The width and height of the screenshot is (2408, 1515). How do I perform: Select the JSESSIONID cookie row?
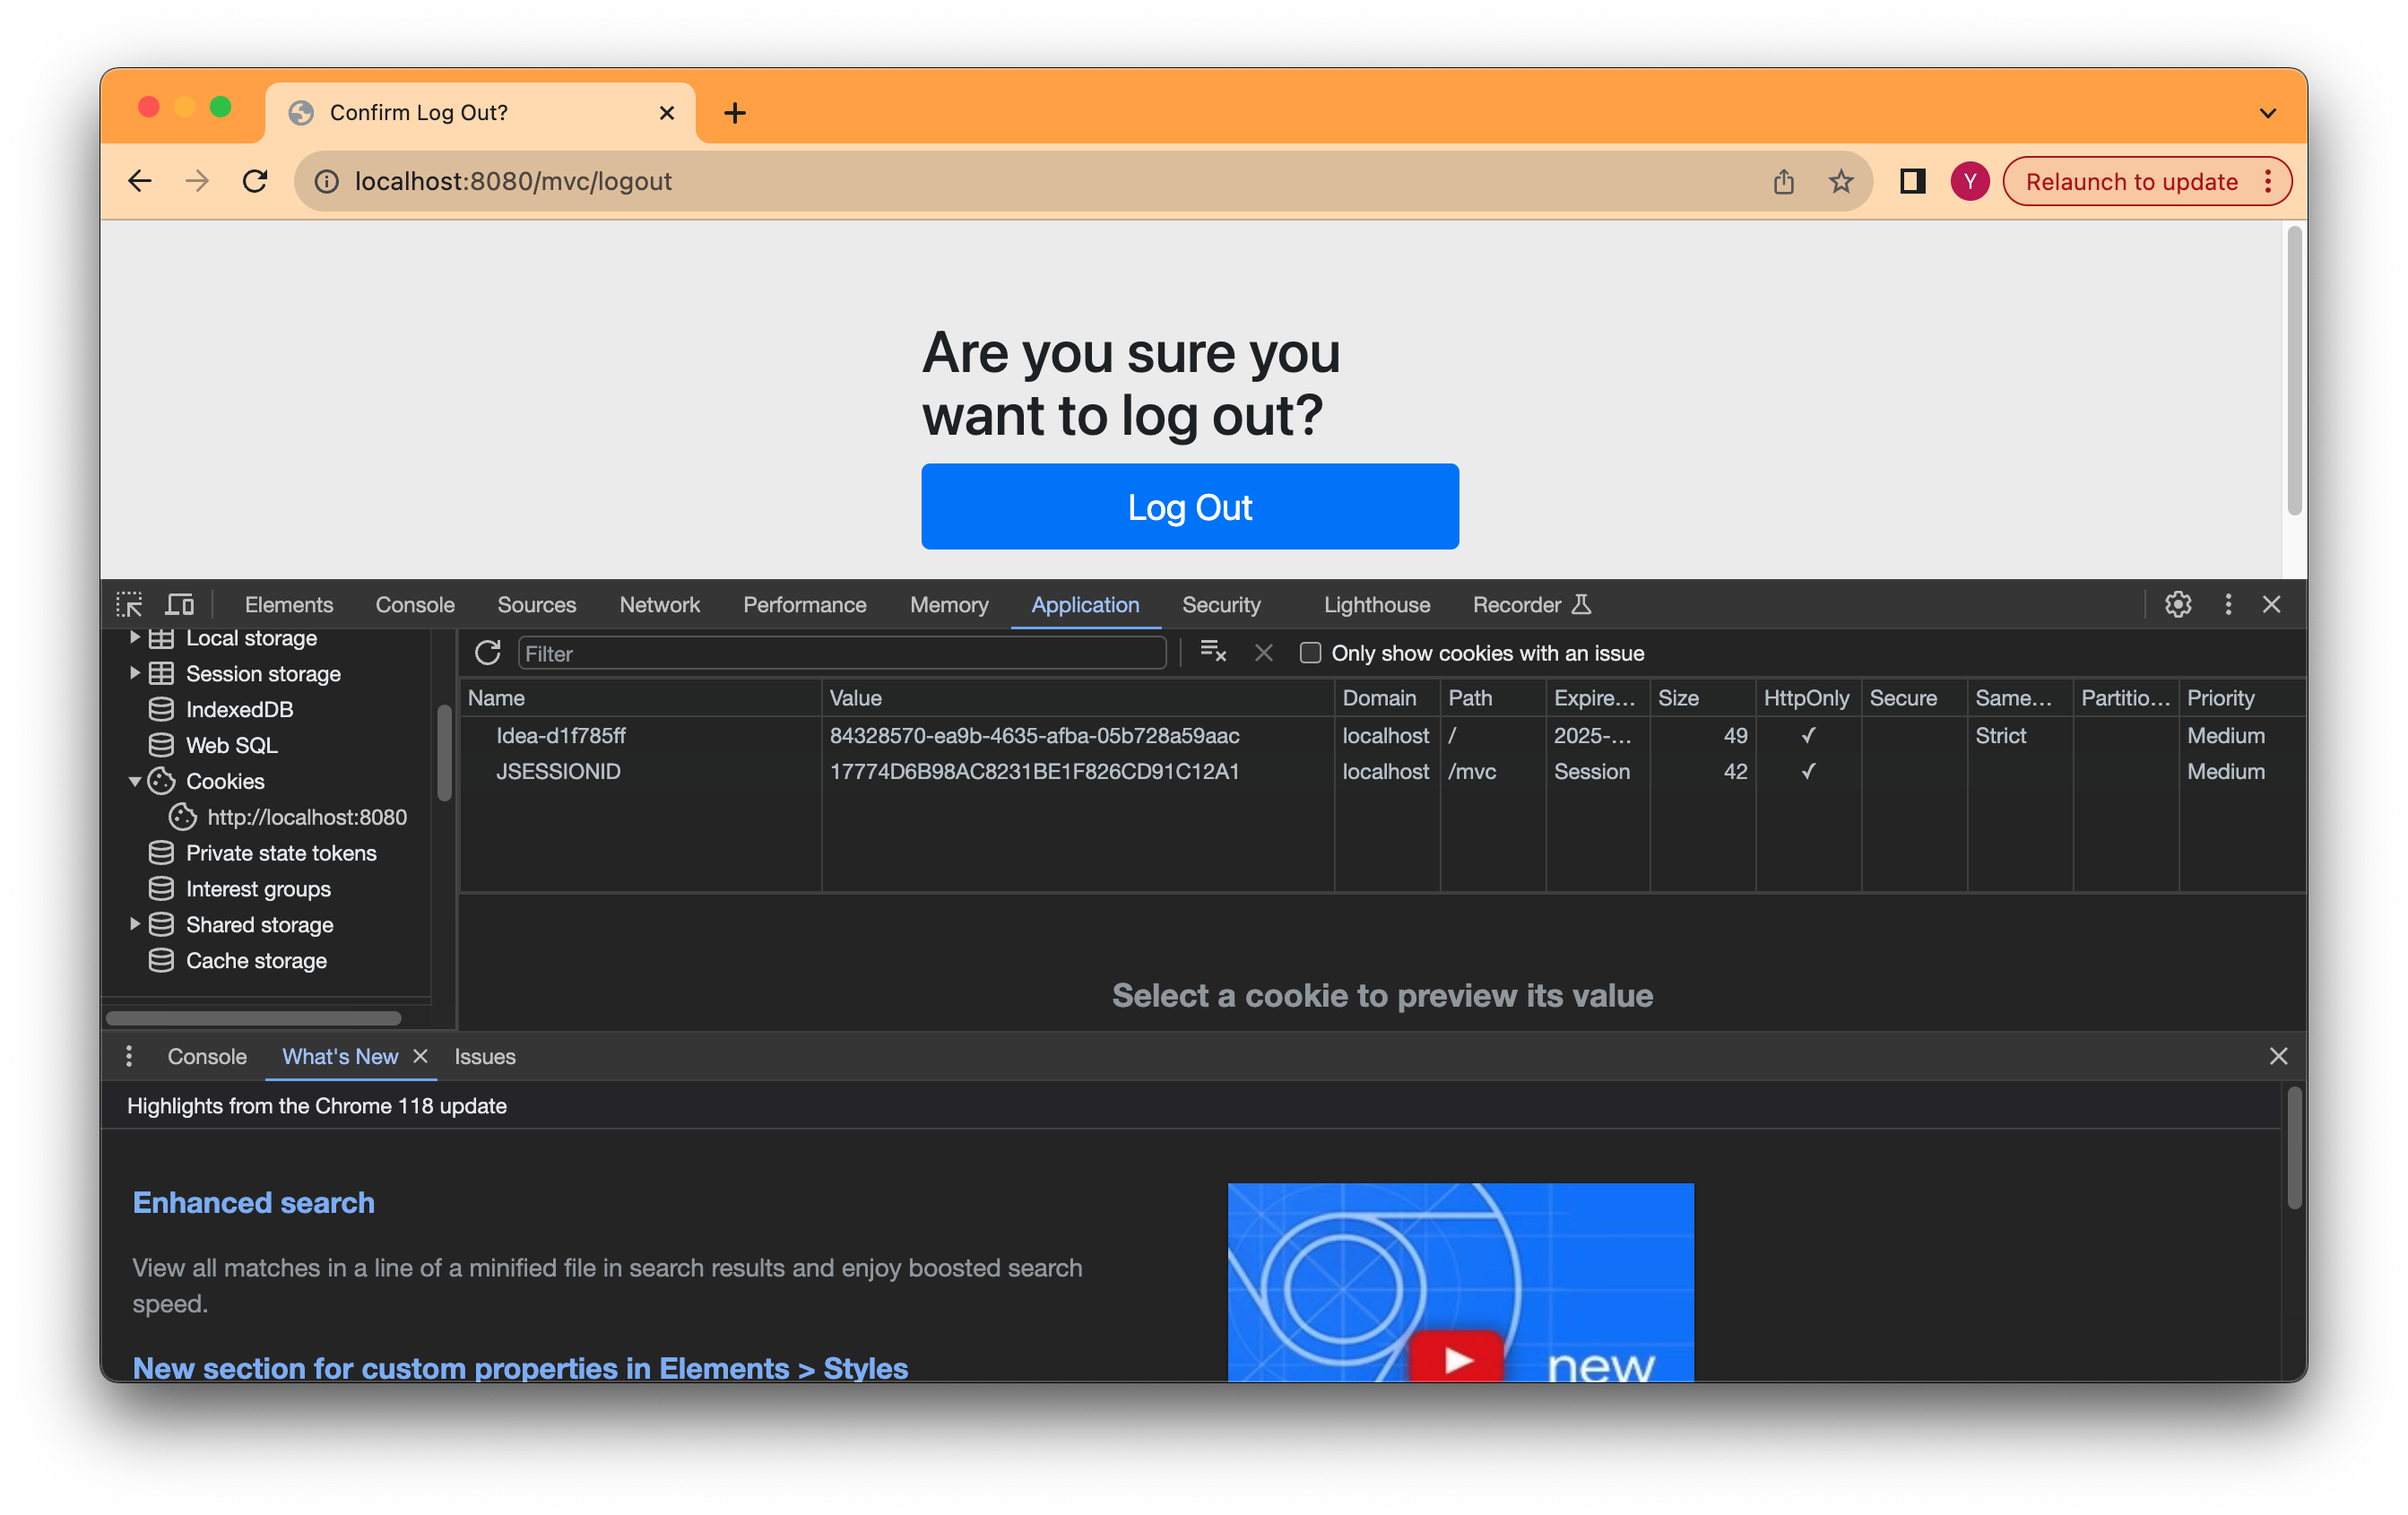point(558,771)
